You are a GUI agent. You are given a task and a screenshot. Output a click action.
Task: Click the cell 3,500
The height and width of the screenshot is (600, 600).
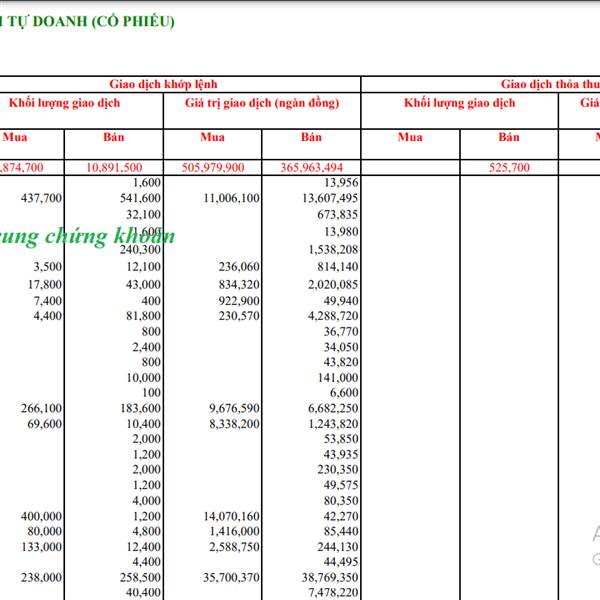(x=47, y=267)
